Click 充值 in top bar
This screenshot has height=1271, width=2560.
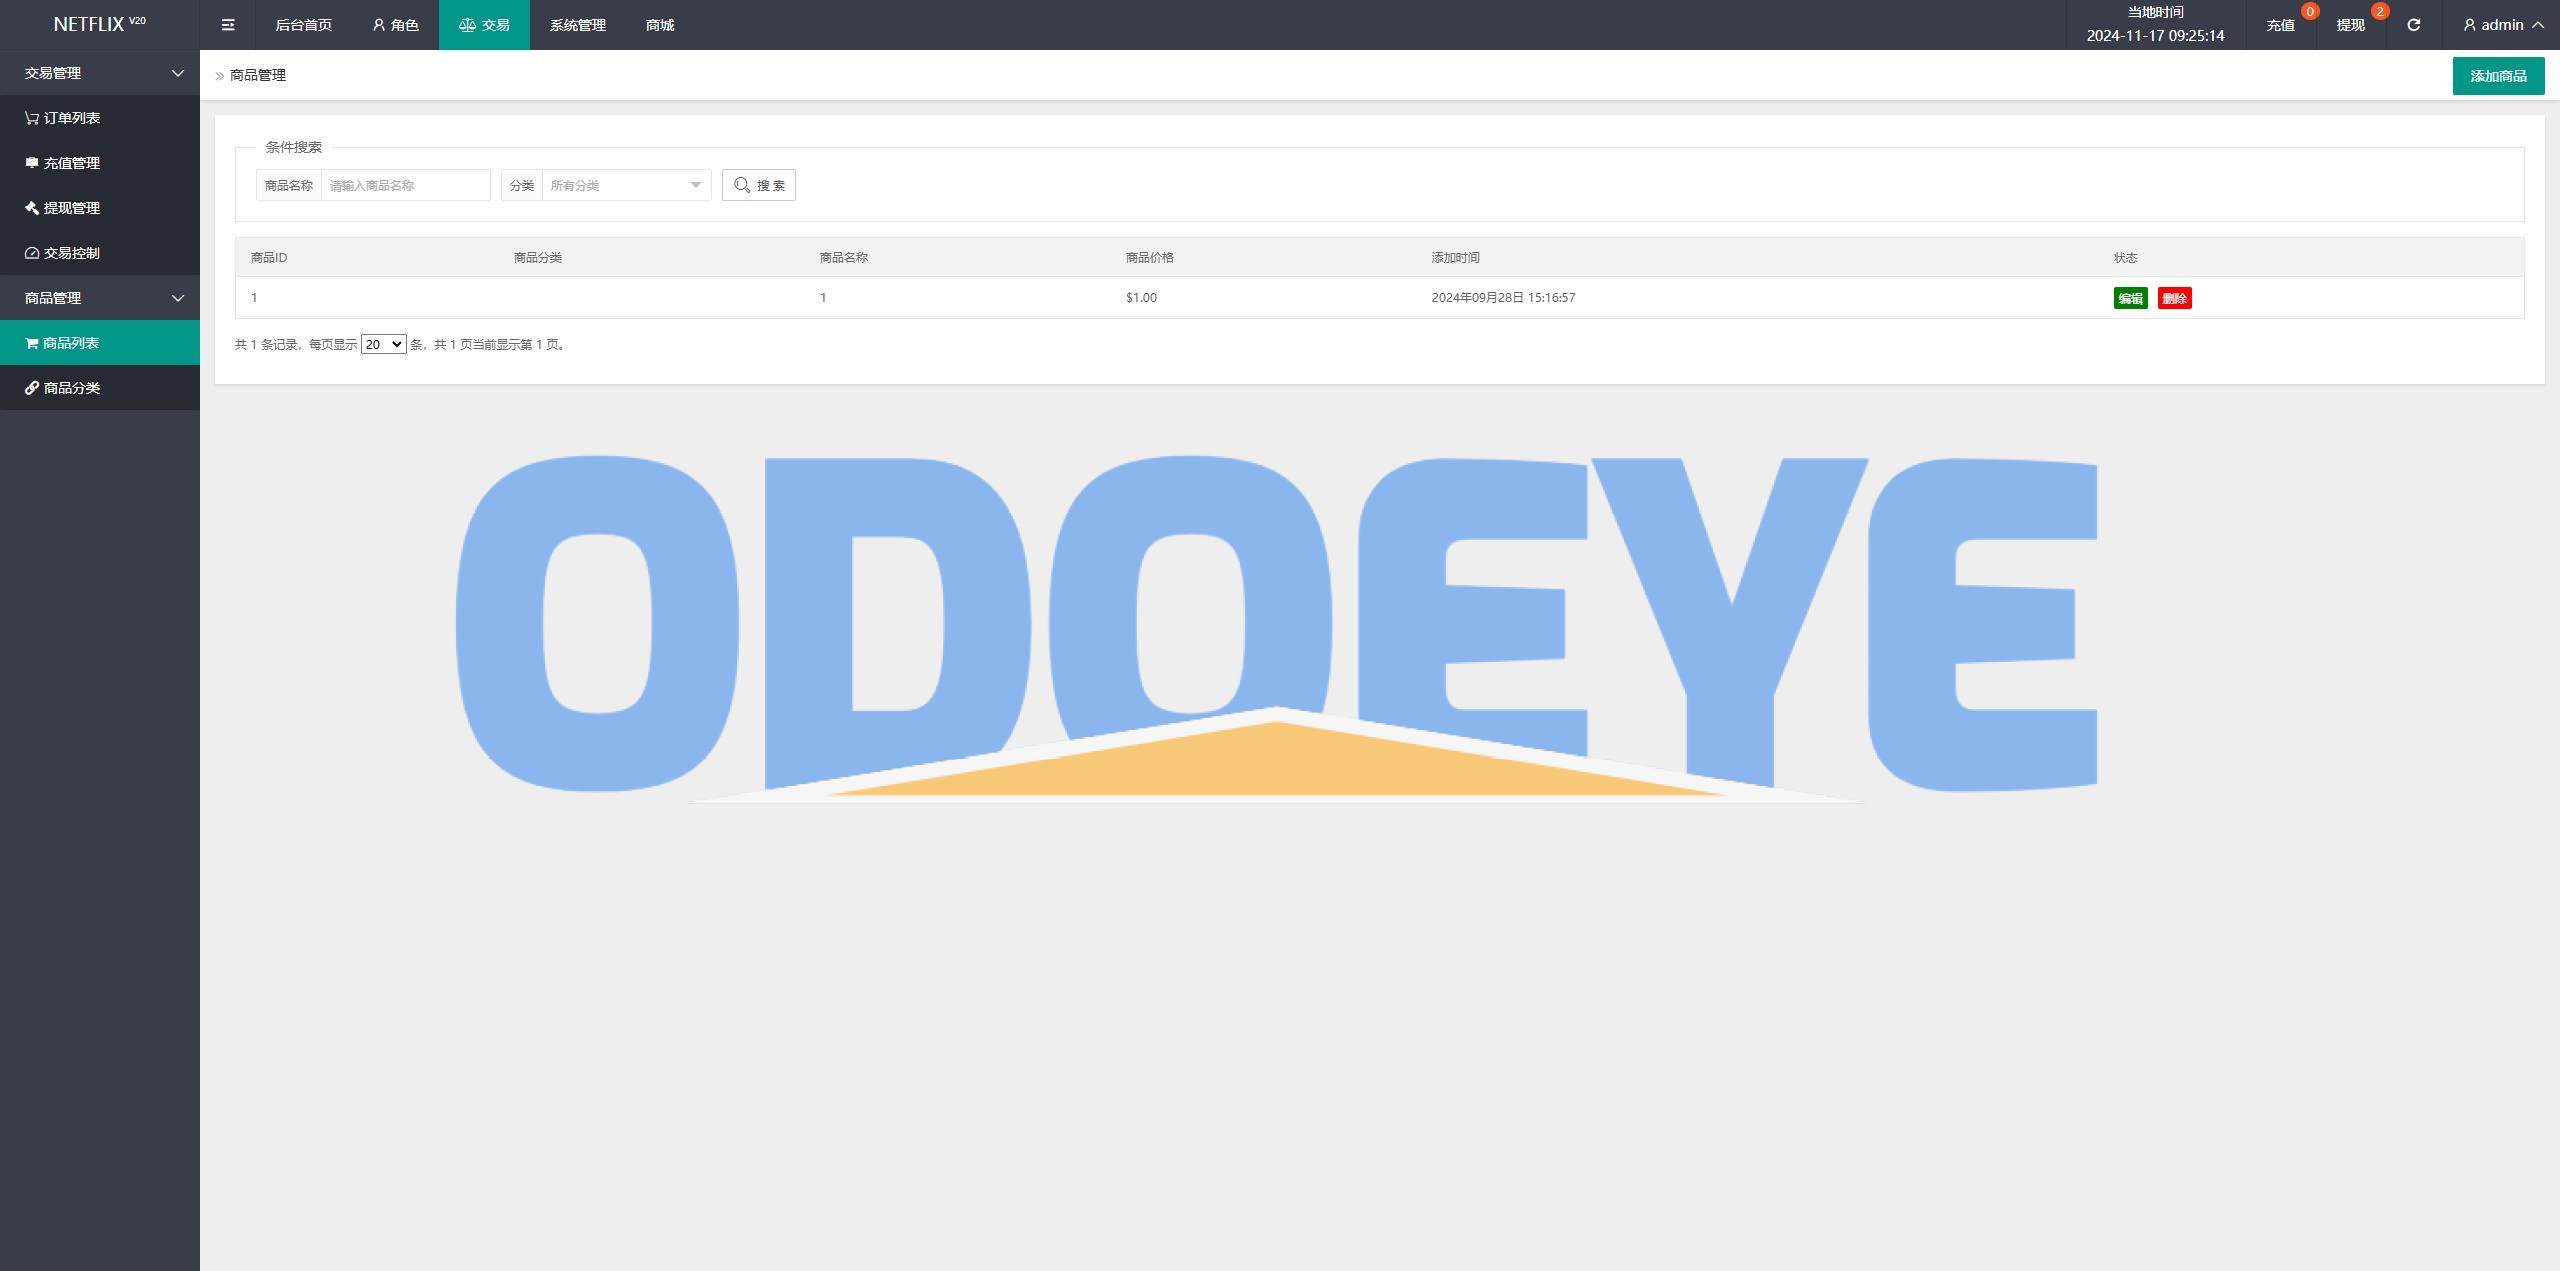(x=2280, y=25)
